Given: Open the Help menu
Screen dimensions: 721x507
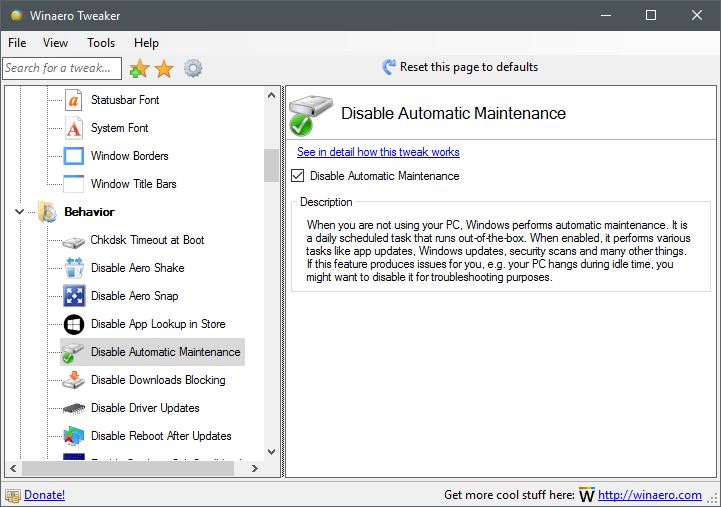Looking at the screenshot, I should (146, 43).
